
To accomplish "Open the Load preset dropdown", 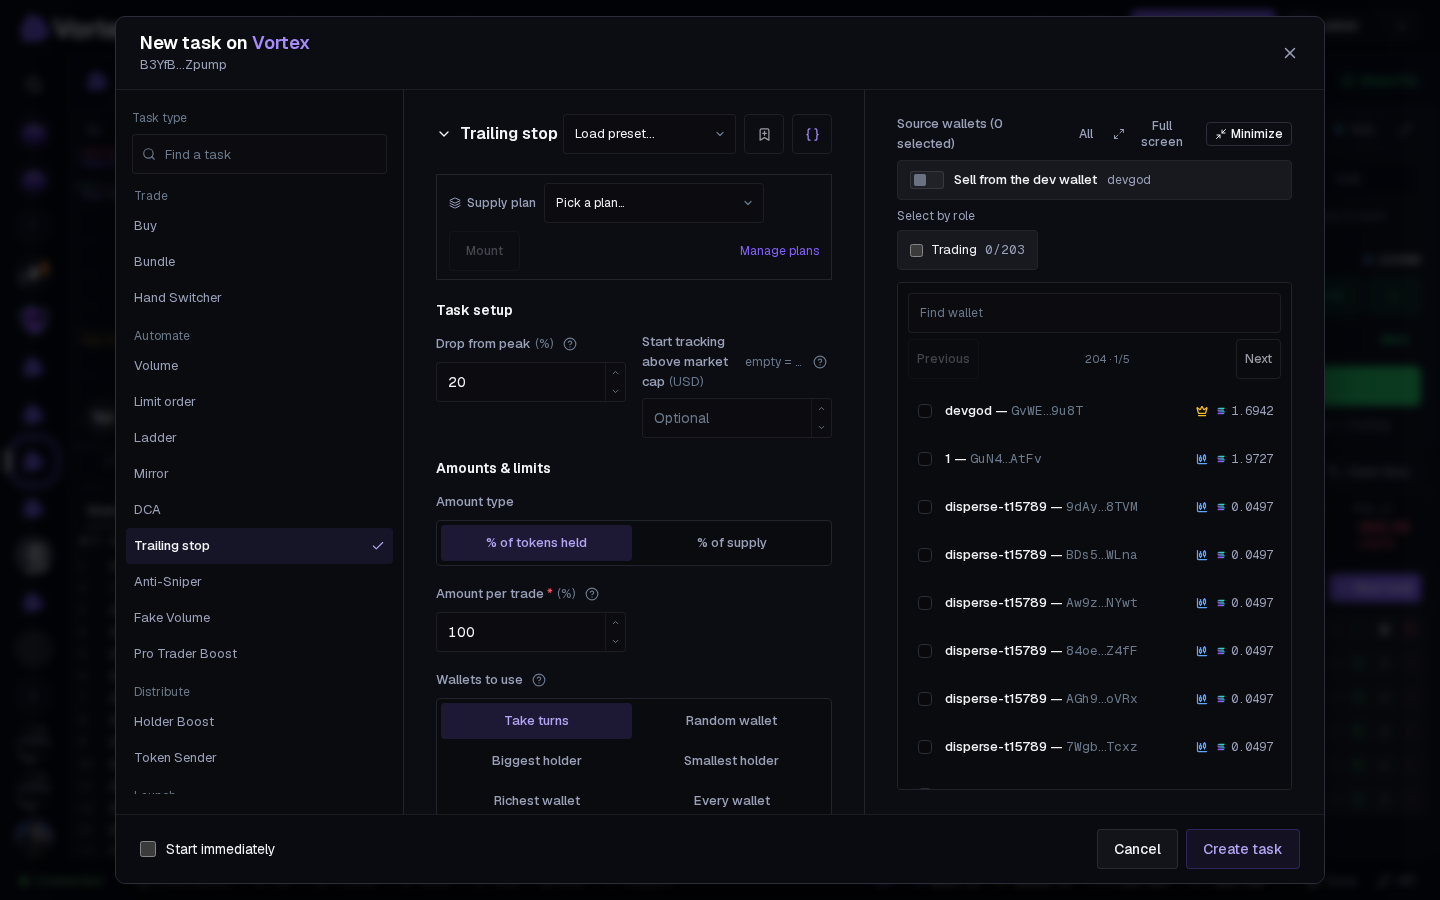I will pyautogui.click(x=649, y=134).
